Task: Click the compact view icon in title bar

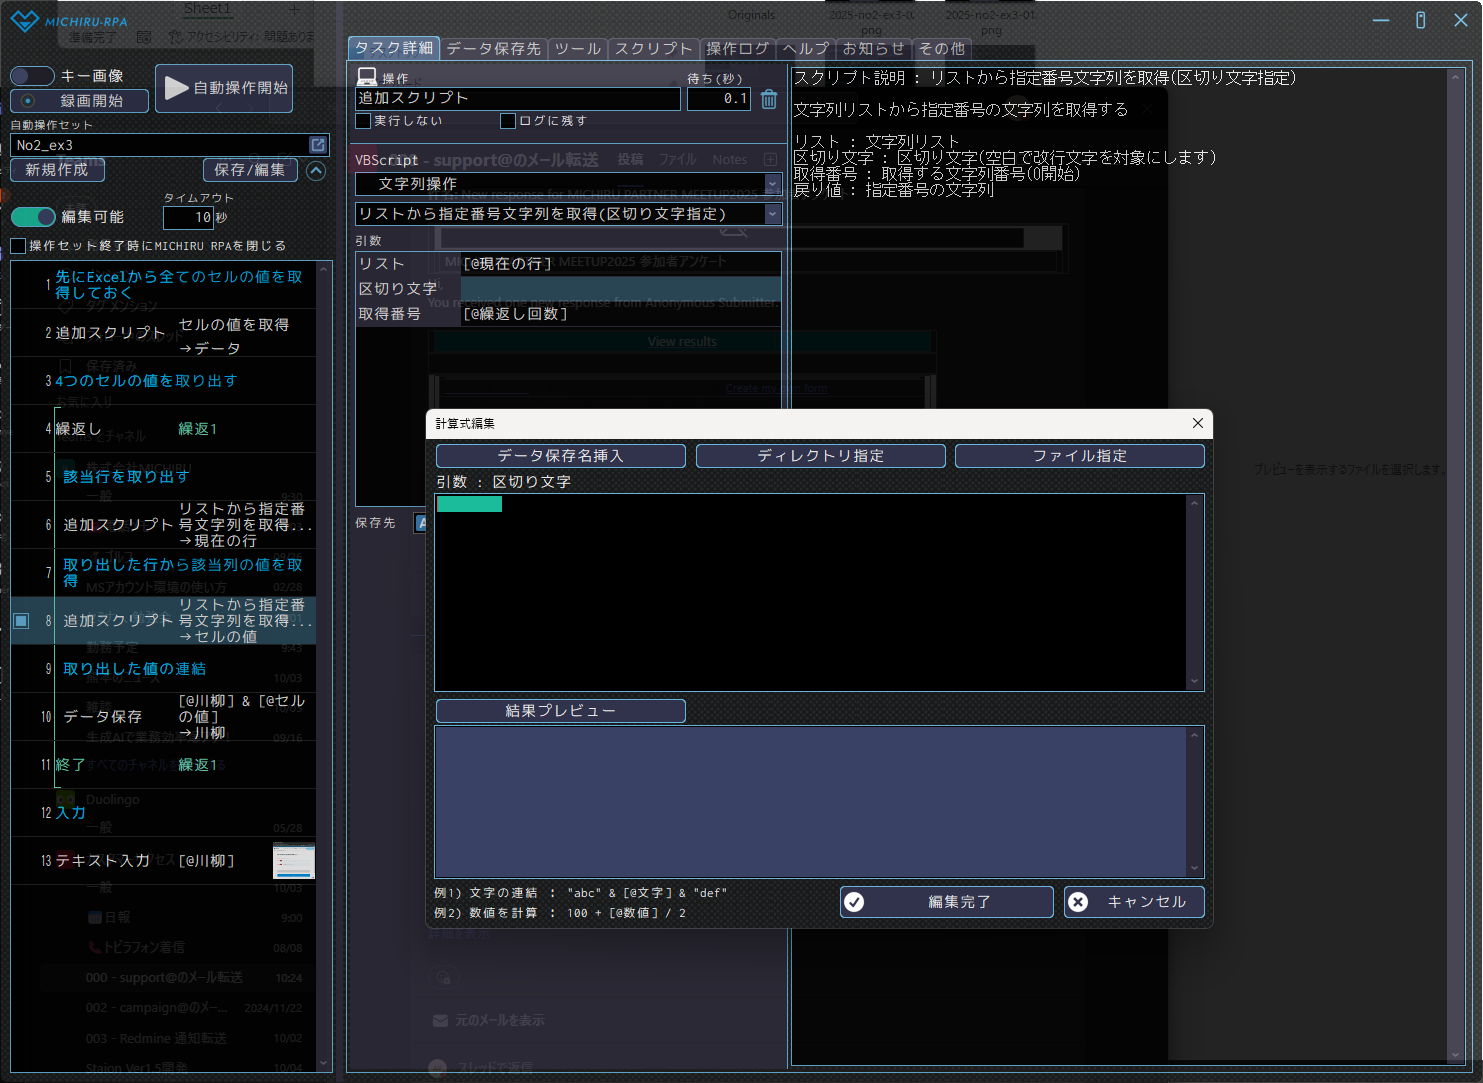Action: point(1420,20)
